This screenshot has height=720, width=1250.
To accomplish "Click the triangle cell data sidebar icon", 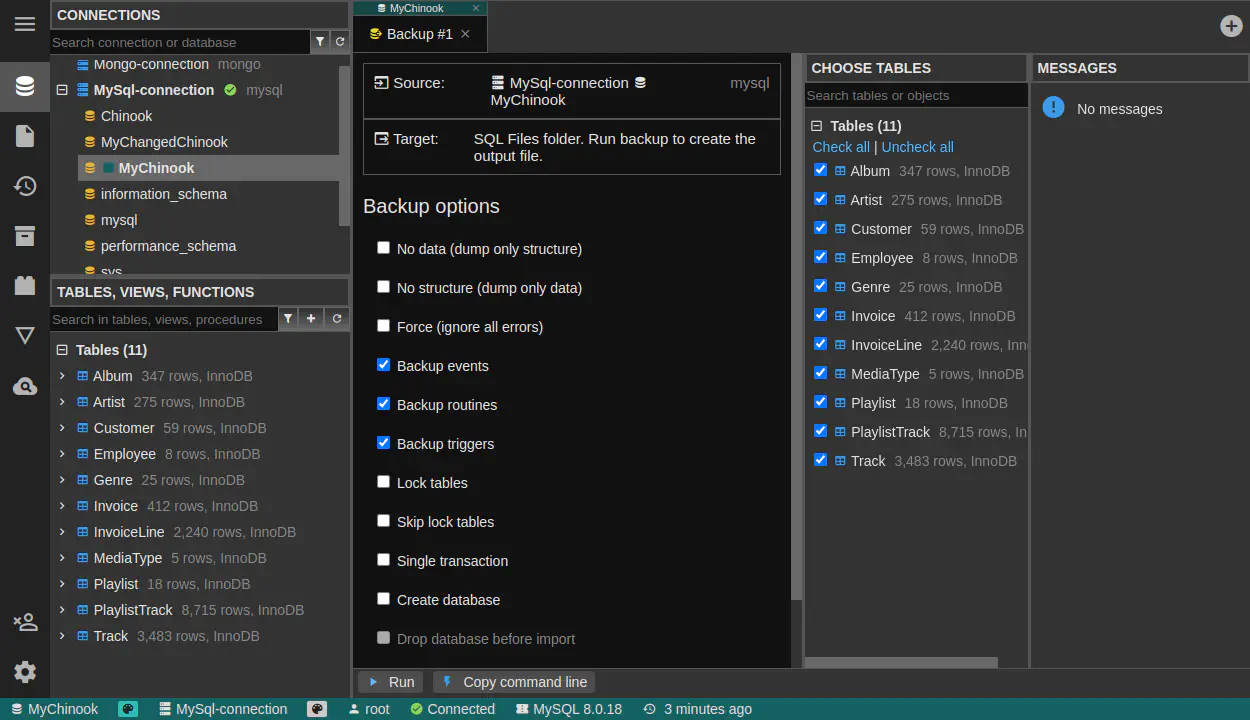I will 25,336.
